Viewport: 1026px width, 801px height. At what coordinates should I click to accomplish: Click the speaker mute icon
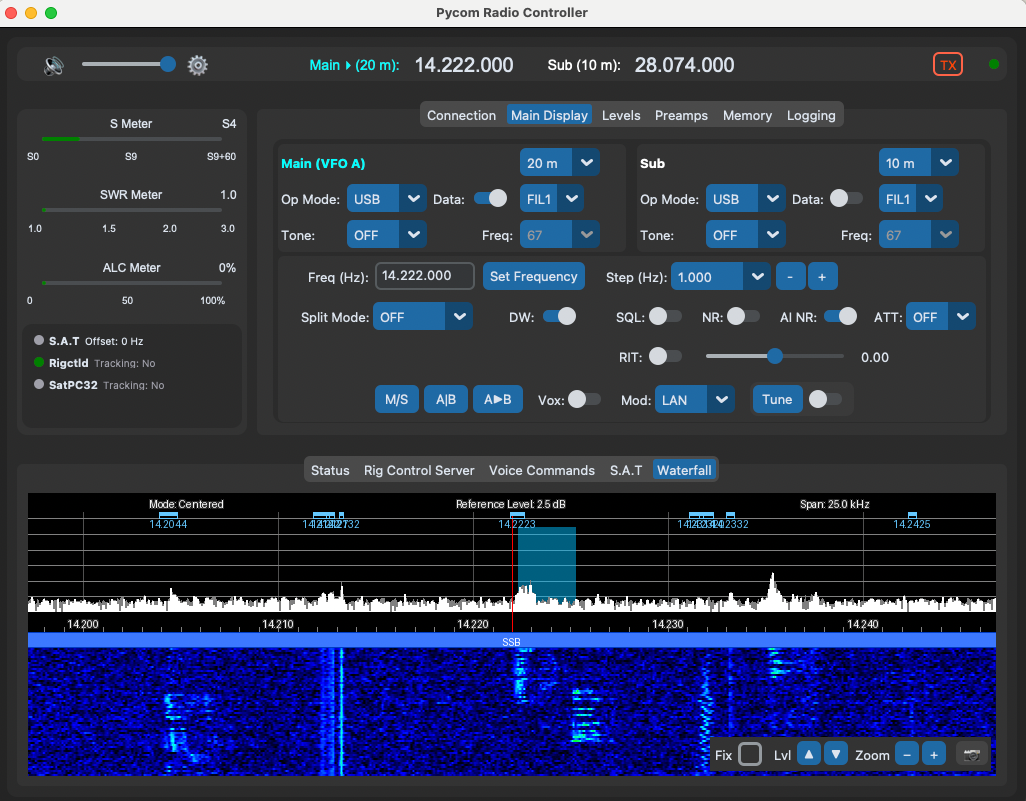coord(54,65)
